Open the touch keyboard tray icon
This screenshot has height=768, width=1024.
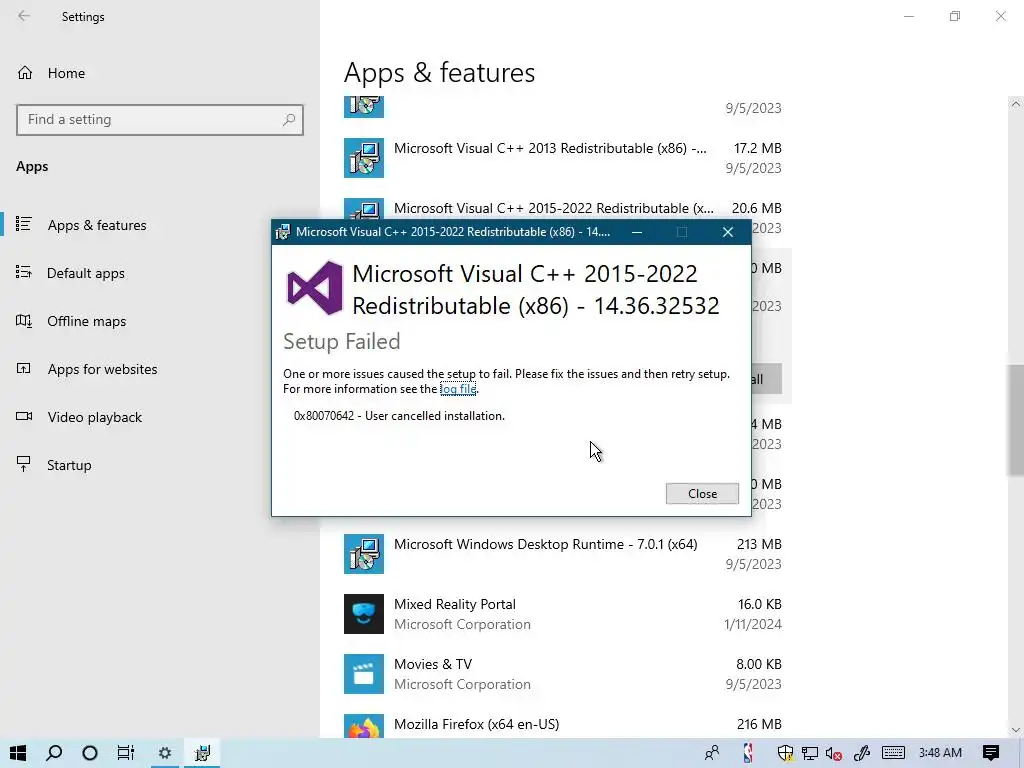(893, 753)
